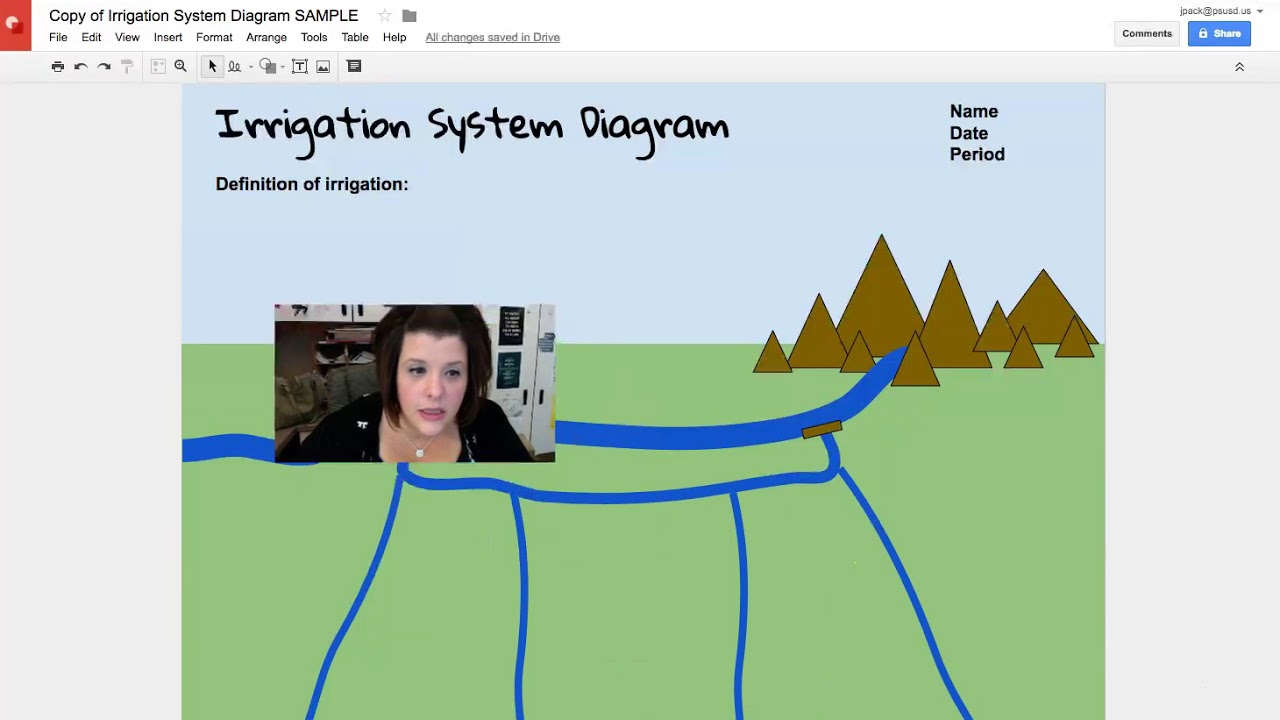The image size is (1280, 720).
Task: Click the 'Name' label text
Action: tap(974, 111)
